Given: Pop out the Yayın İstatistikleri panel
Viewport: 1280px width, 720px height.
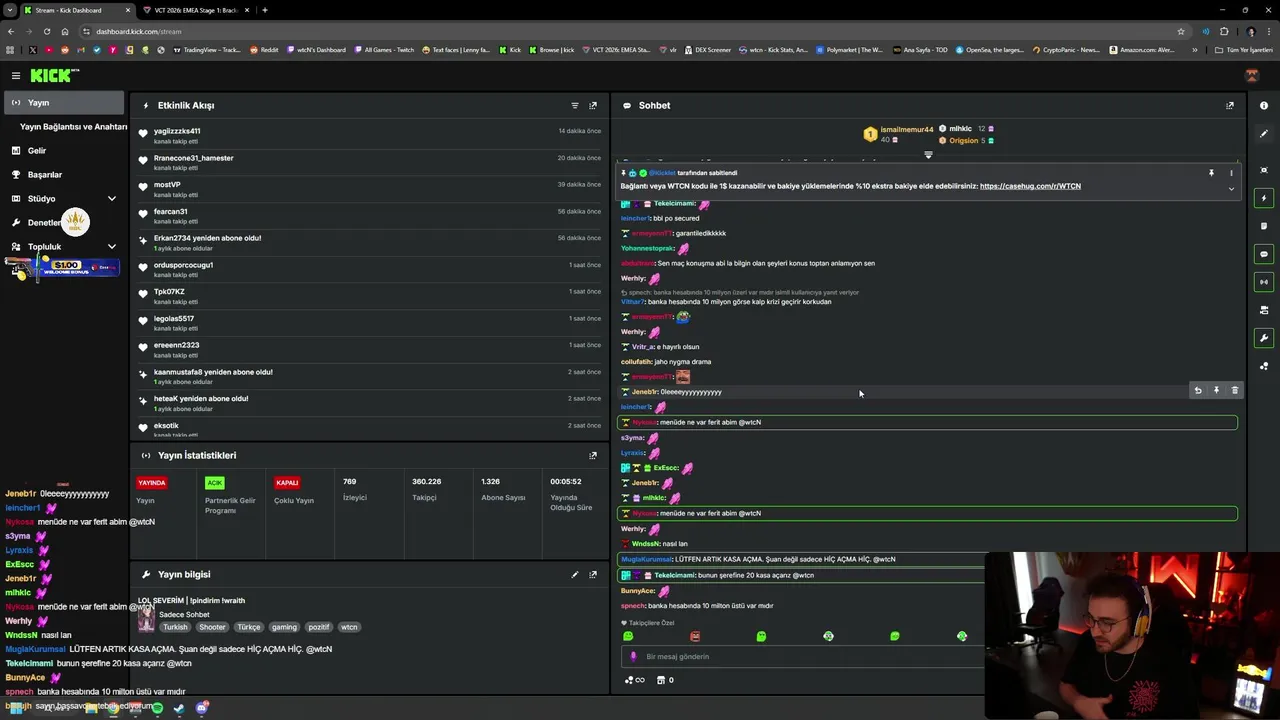Looking at the screenshot, I should (593, 455).
